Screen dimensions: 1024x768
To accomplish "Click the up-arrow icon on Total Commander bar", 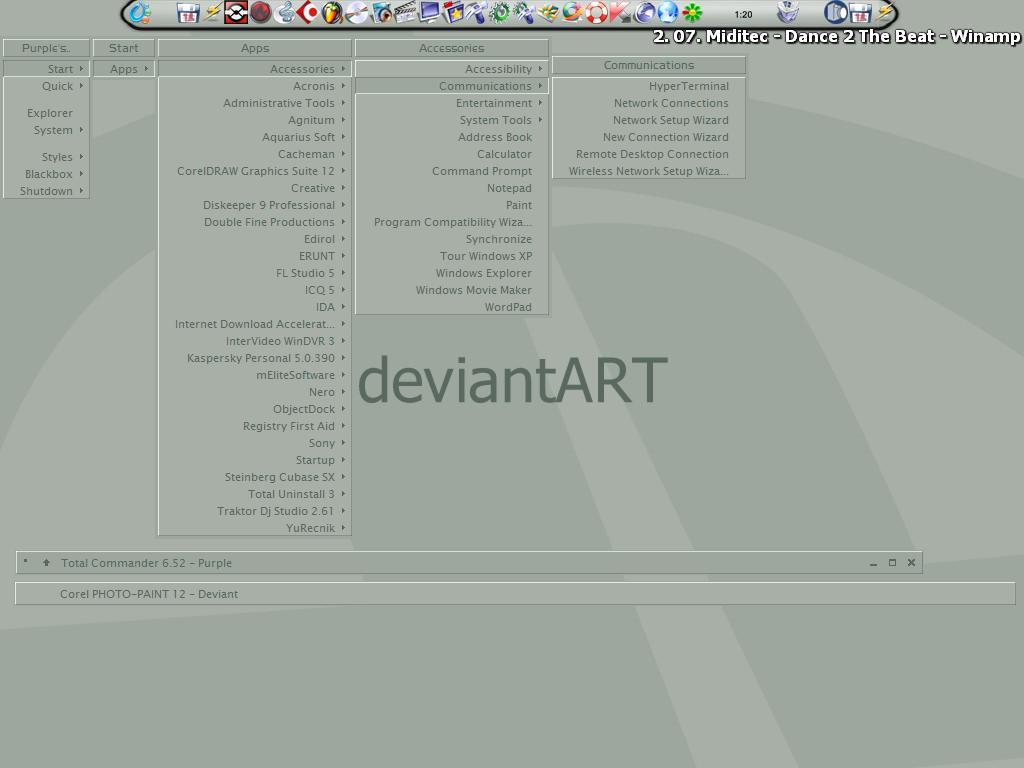I will 46,562.
